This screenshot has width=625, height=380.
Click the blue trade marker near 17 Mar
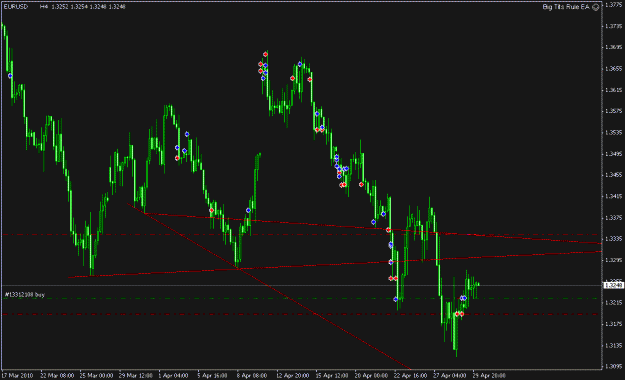[x=10, y=76]
